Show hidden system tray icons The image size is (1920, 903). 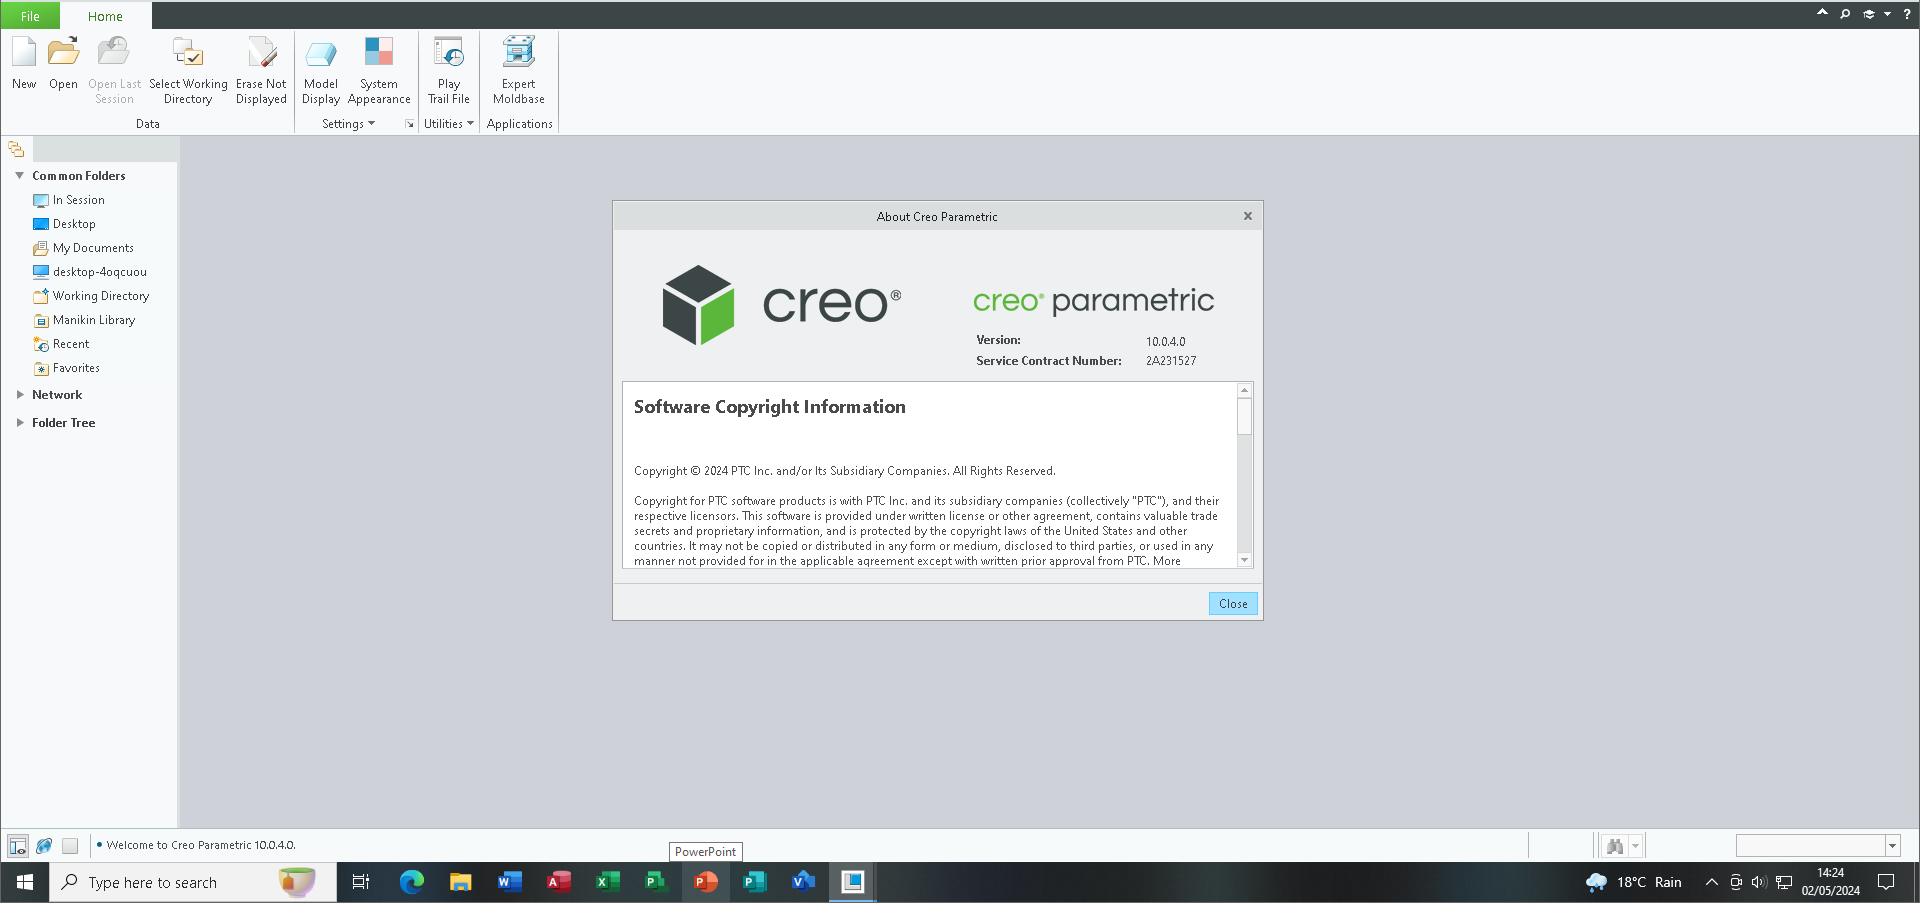(x=1711, y=882)
